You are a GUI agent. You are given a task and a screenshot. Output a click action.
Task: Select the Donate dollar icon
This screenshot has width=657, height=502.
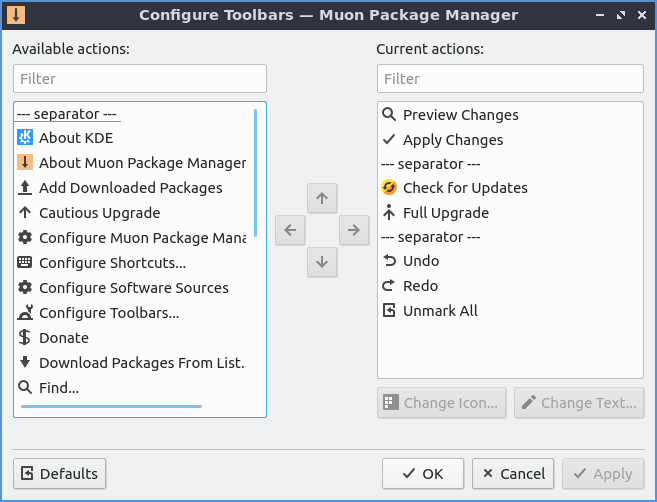(x=25, y=338)
